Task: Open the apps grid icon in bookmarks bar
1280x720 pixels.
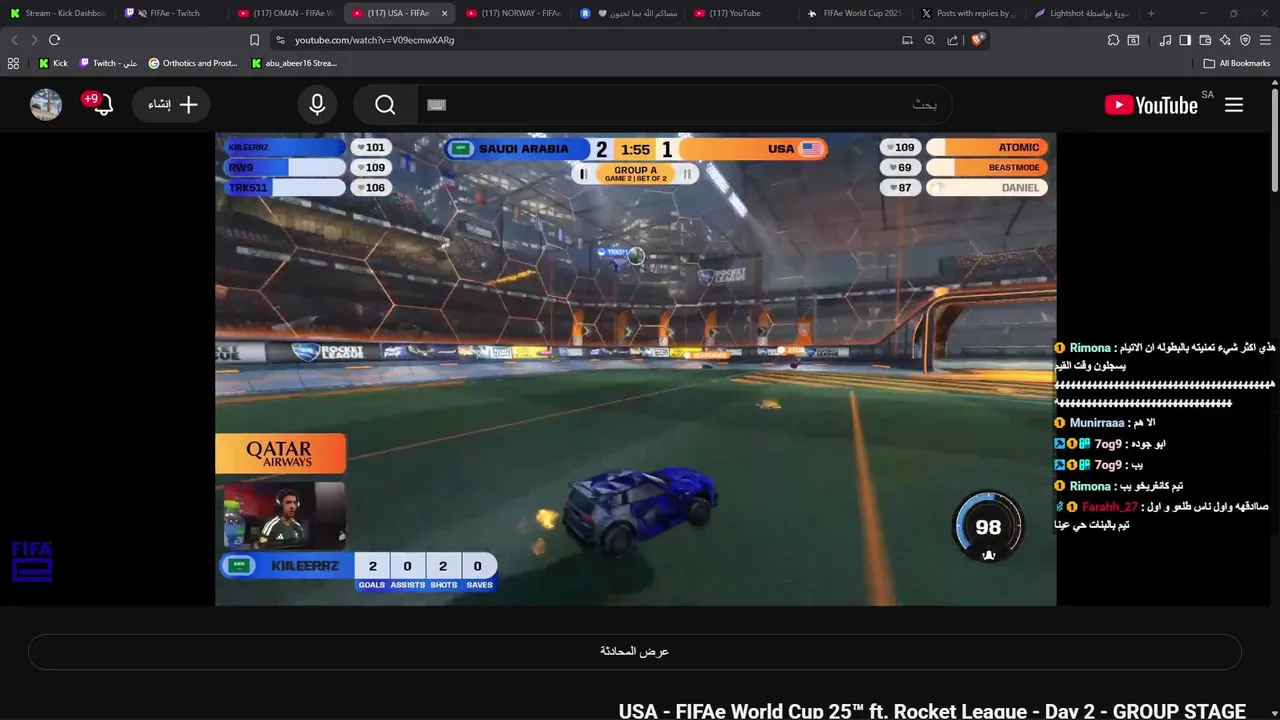Action: coord(13,63)
